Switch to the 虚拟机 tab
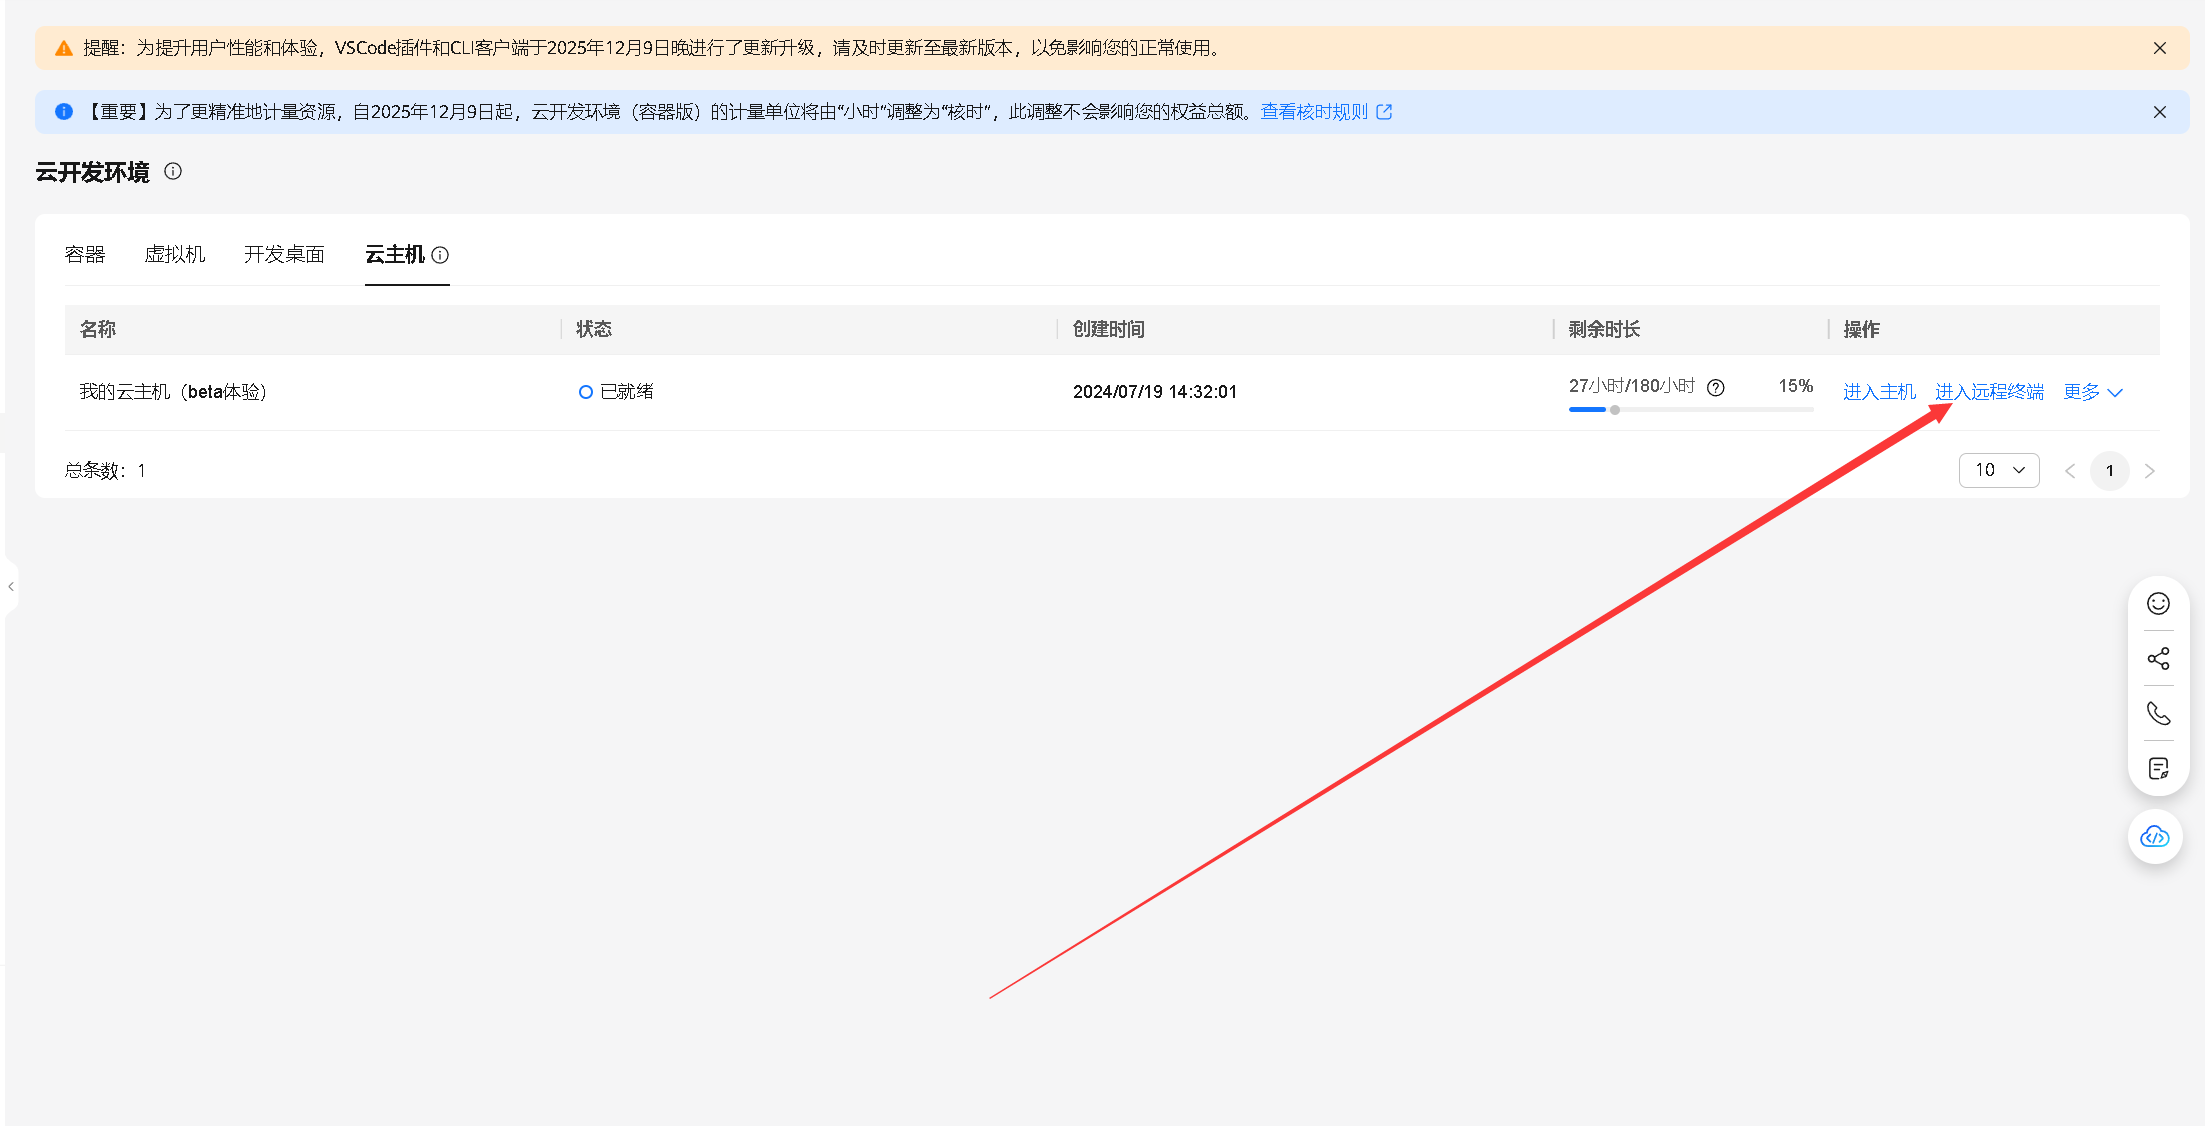Viewport: 2205px width, 1126px height. coord(175,254)
